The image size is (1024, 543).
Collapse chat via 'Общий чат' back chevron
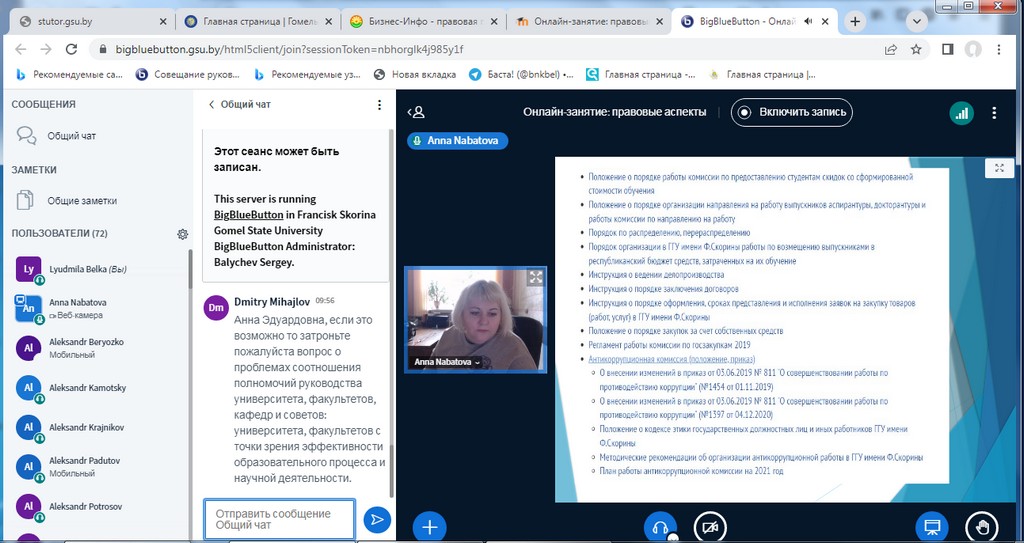coord(212,104)
